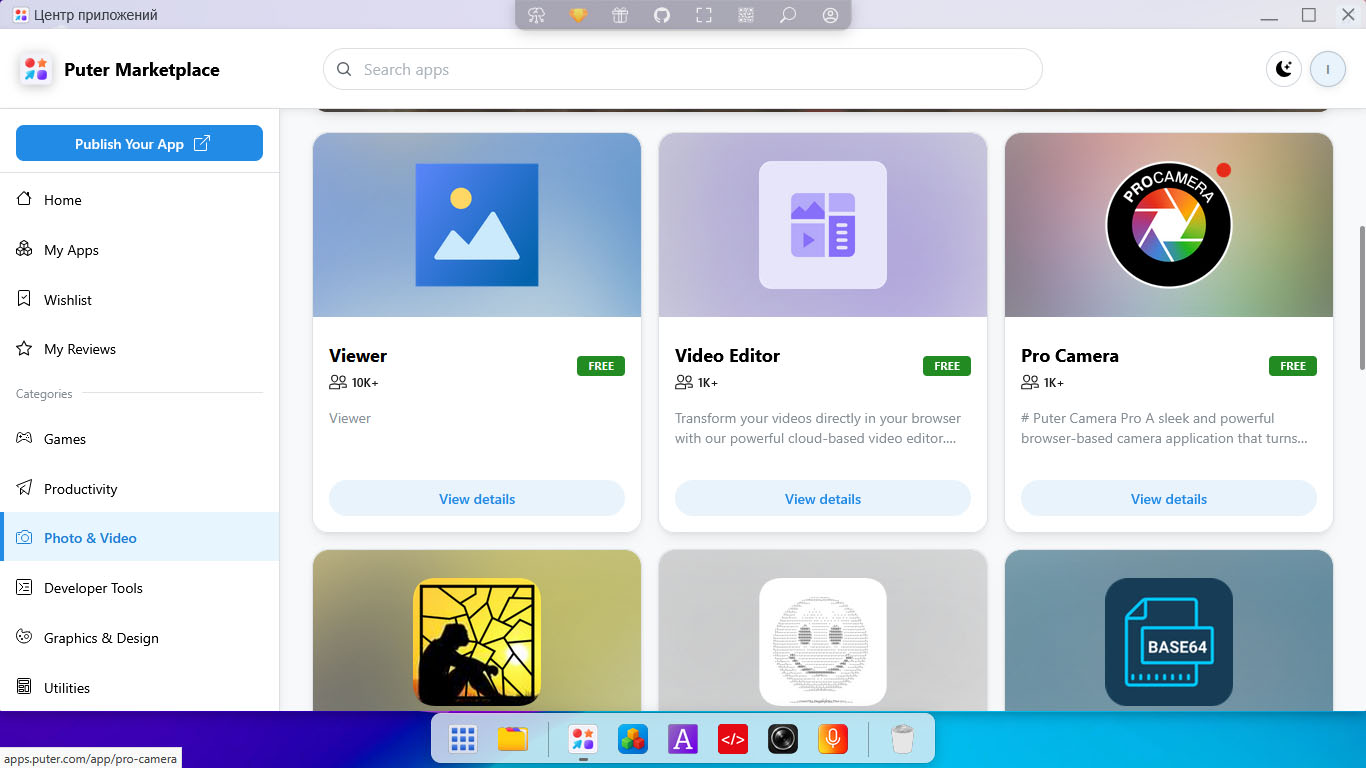Go to Home in the sidebar
Screen dimensions: 1366x768
[139, 200]
